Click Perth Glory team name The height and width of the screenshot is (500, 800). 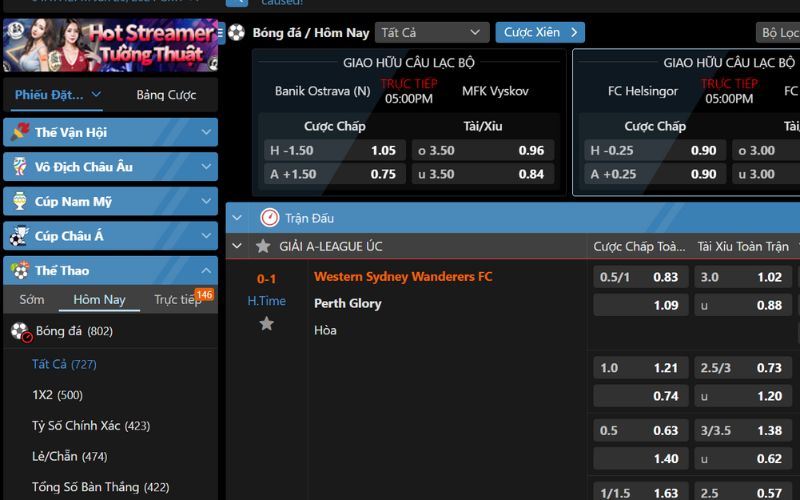pyautogui.click(x=348, y=304)
